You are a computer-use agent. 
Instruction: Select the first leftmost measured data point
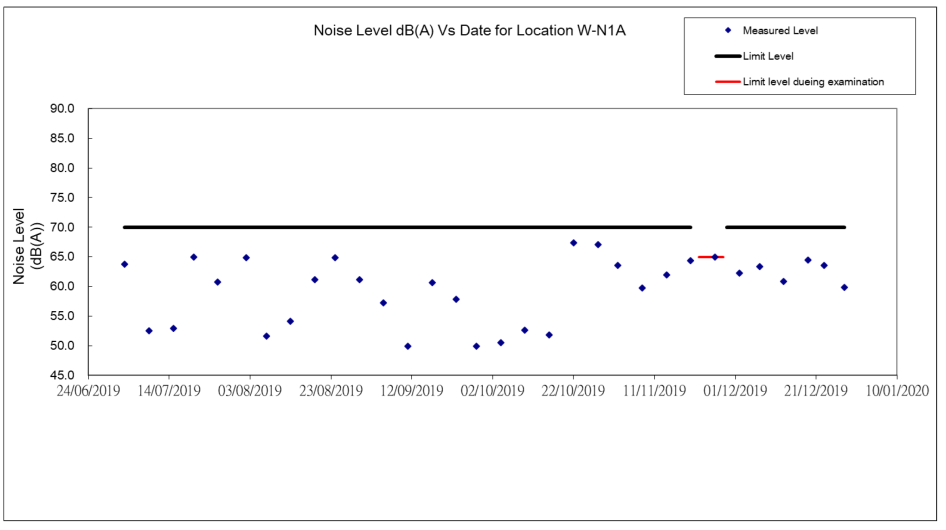(124, 264)
